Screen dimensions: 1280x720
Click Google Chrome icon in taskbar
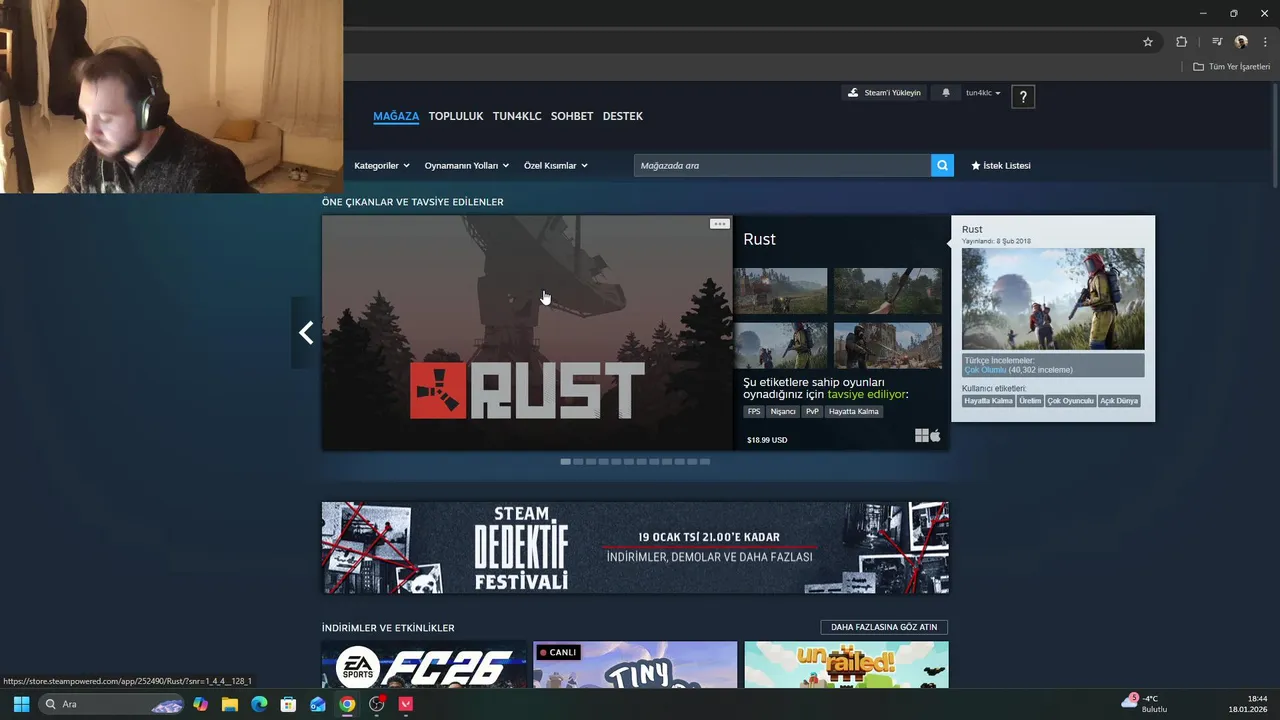click(347, 704)
